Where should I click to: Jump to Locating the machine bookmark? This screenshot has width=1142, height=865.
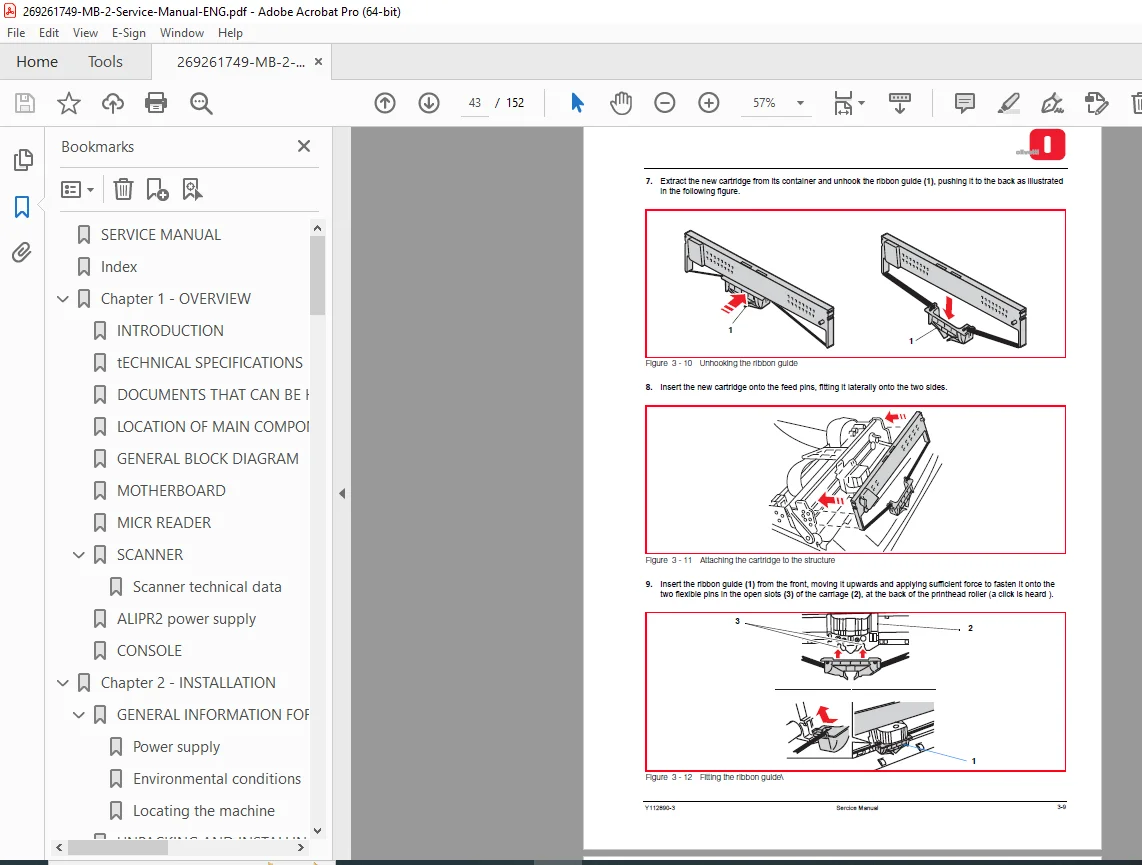203,811
